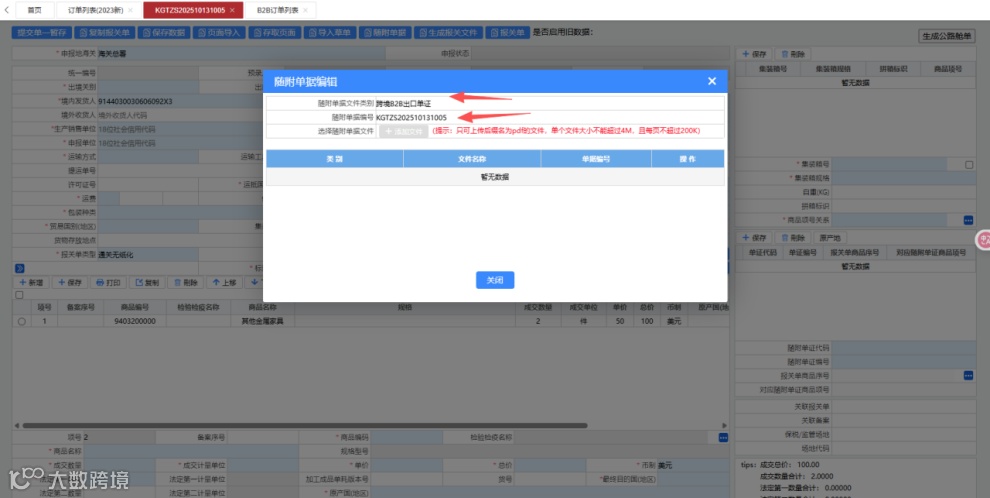Viewport: 990px width, 498px height.
Task: Click 导入草单 toolbar button
Action: [x=330, y=33]
